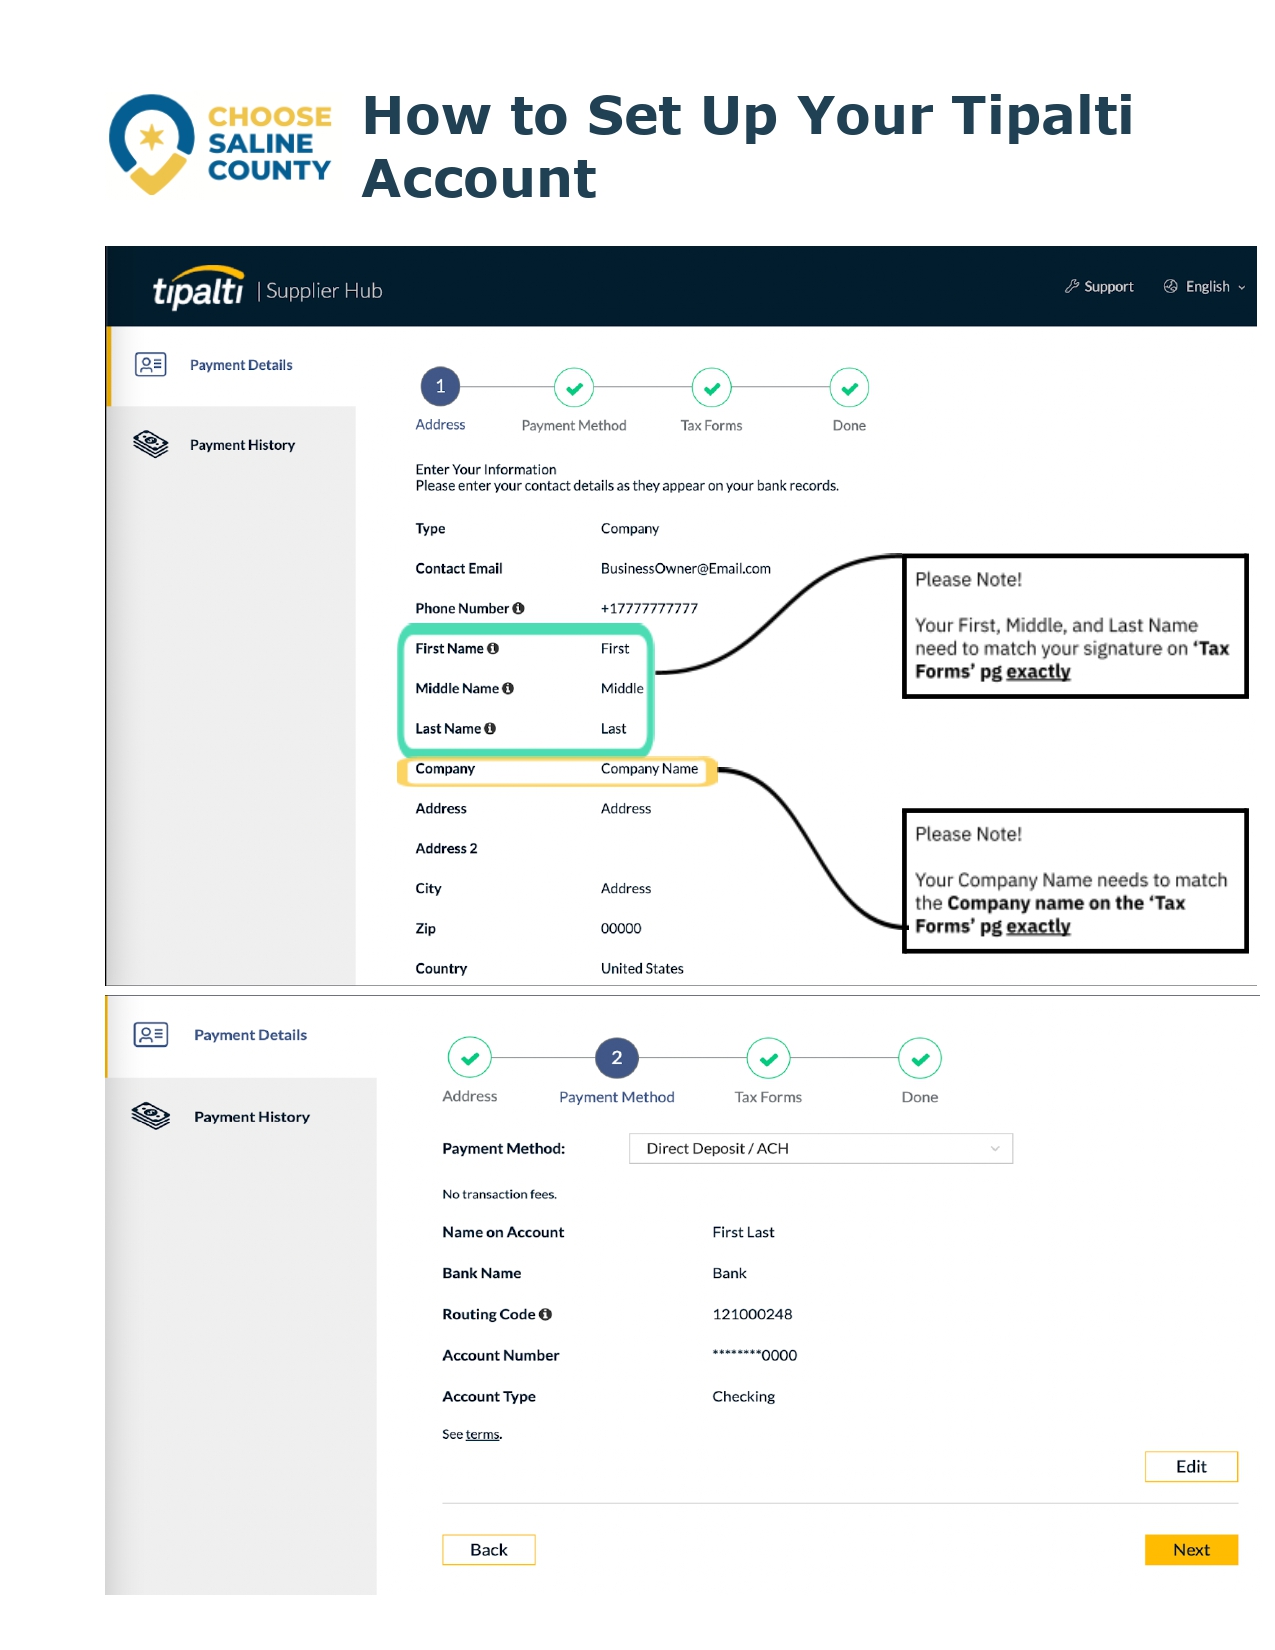Click the First Name info icon
The height and width of the screenshot is (1650, 1275).
[x=493, y=648]
